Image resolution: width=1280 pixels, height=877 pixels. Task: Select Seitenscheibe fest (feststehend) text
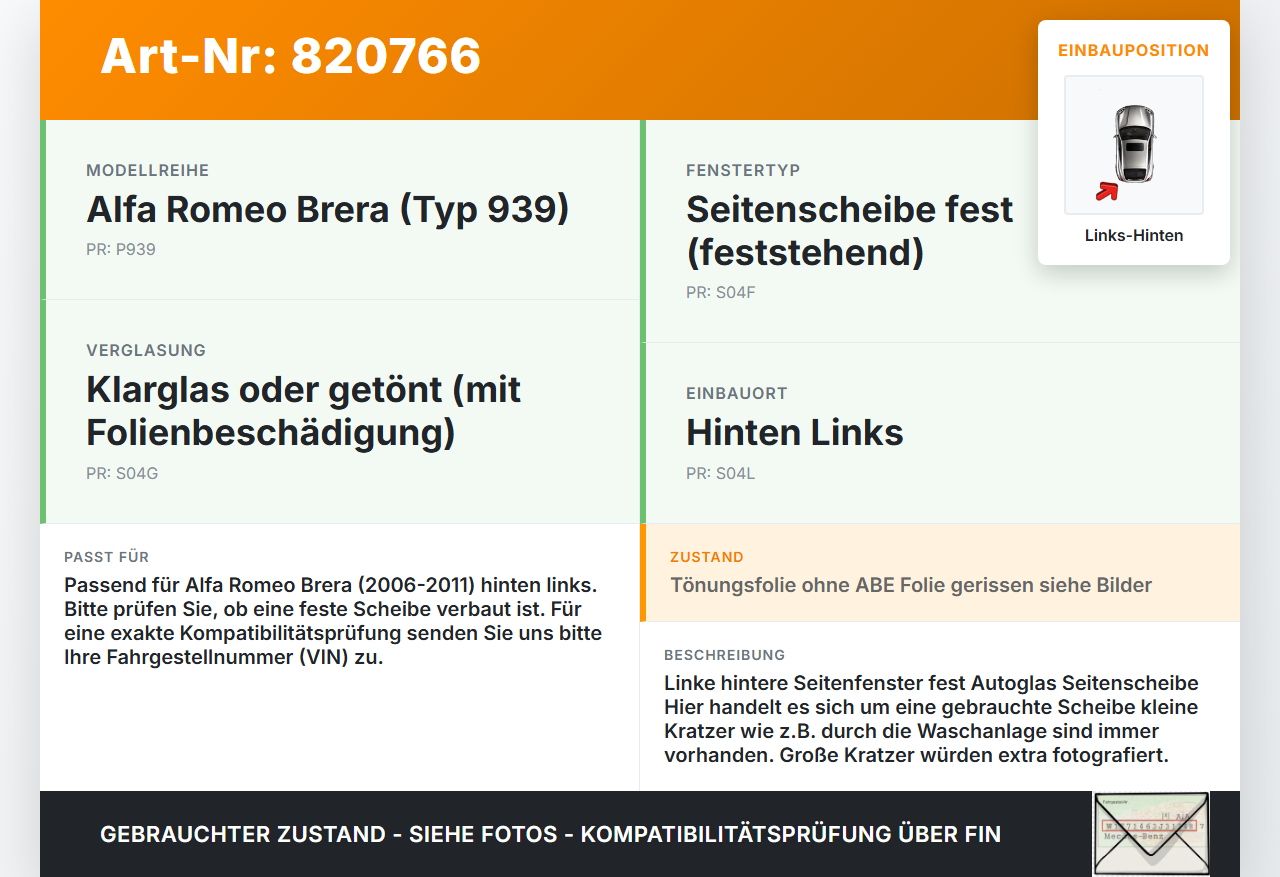pyautogui.click(x=850, y=230)
